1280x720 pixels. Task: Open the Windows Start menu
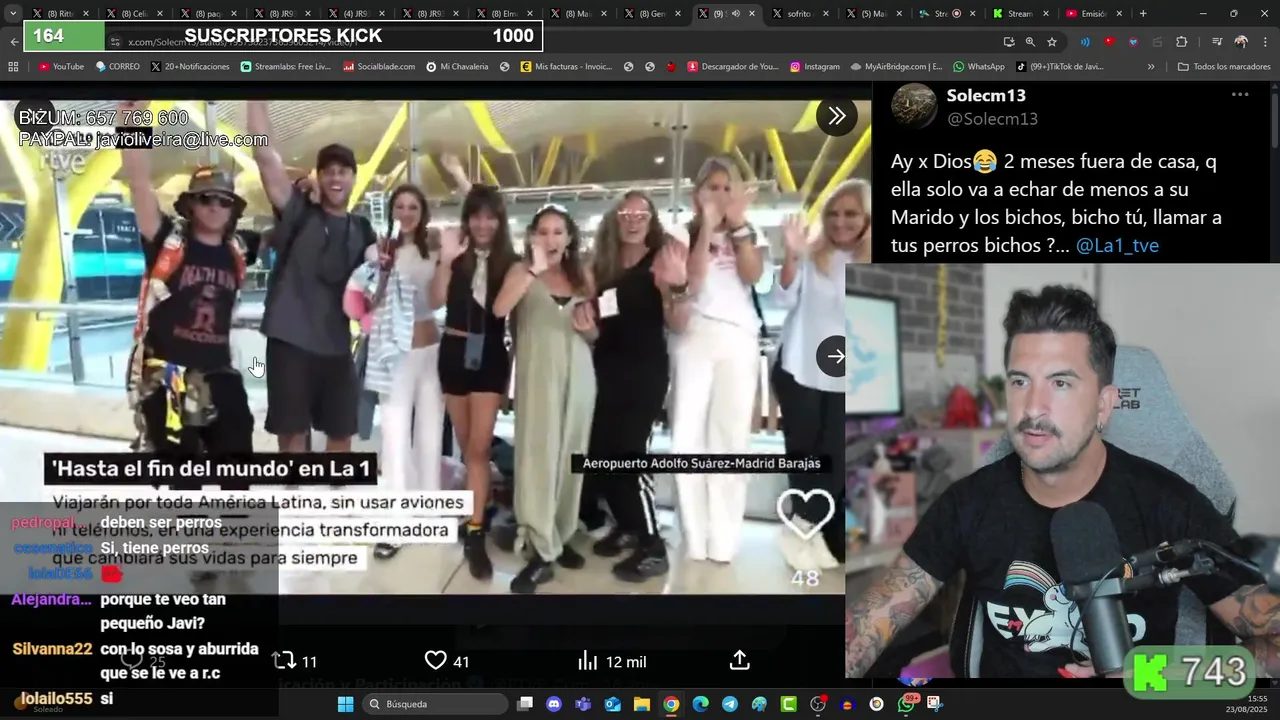[x=345, y=704]
